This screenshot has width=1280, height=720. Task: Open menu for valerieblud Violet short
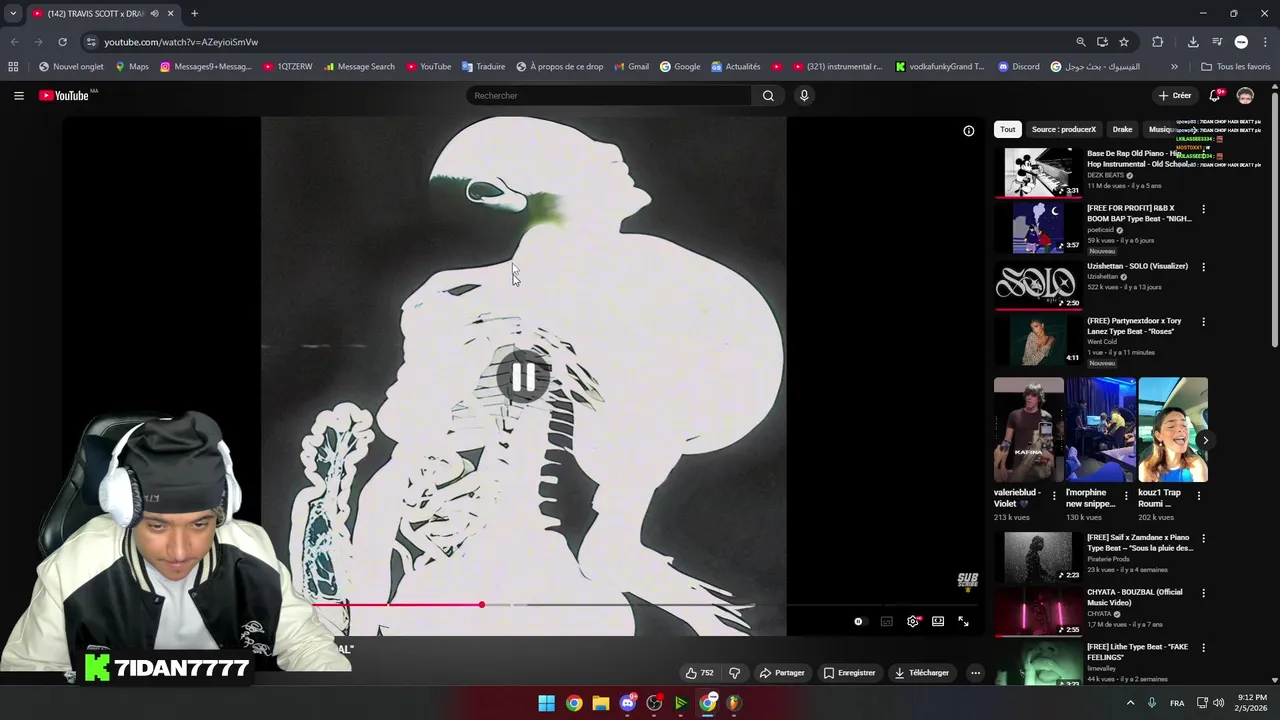point(1053,495)
